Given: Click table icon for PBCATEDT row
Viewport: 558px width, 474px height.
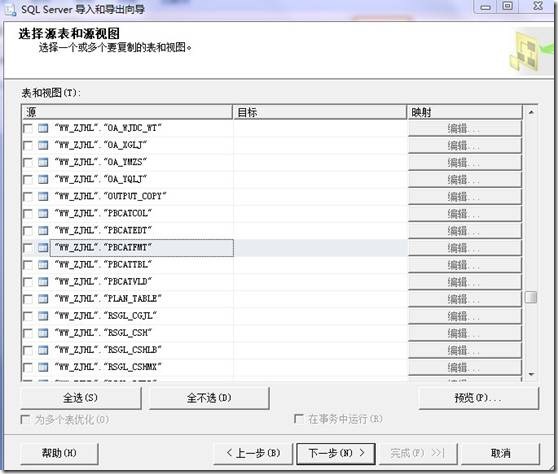Looking at the screenshot, I should tap(43, 231).
